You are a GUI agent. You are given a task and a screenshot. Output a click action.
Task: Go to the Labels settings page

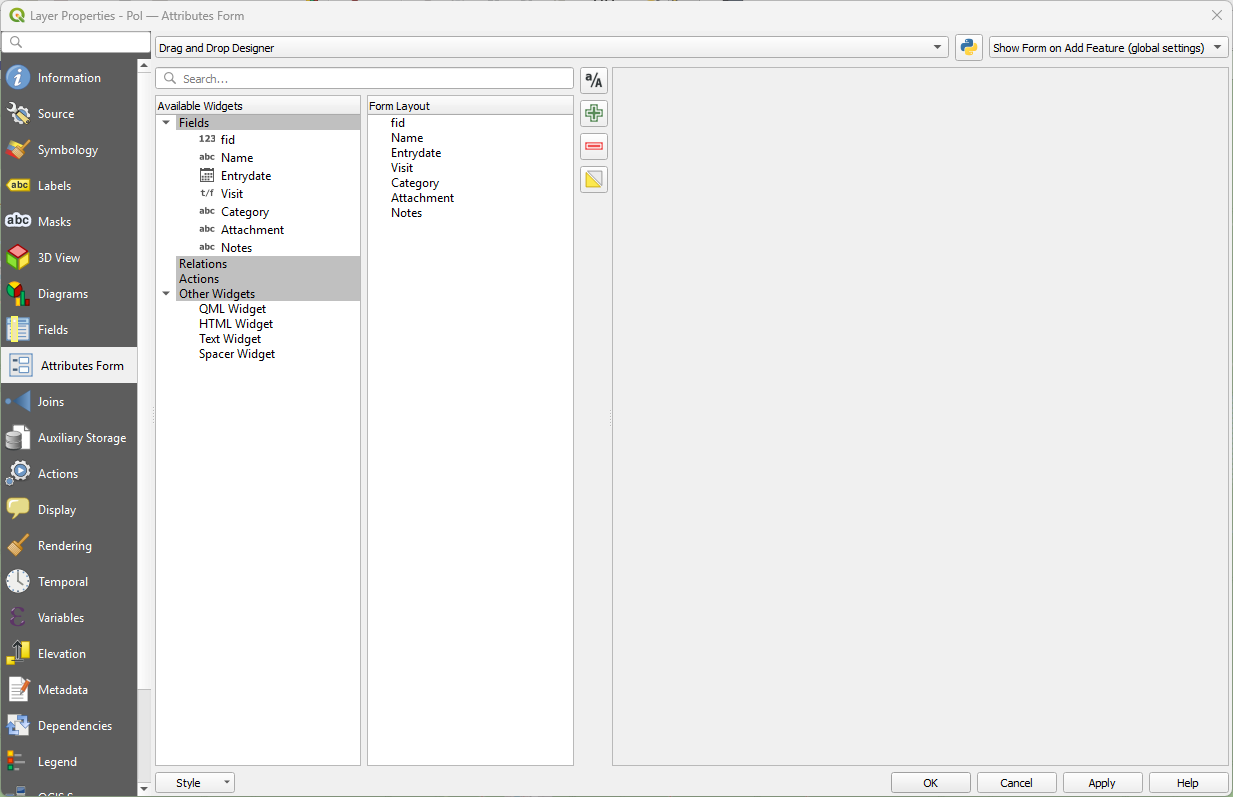pos(55,186)
